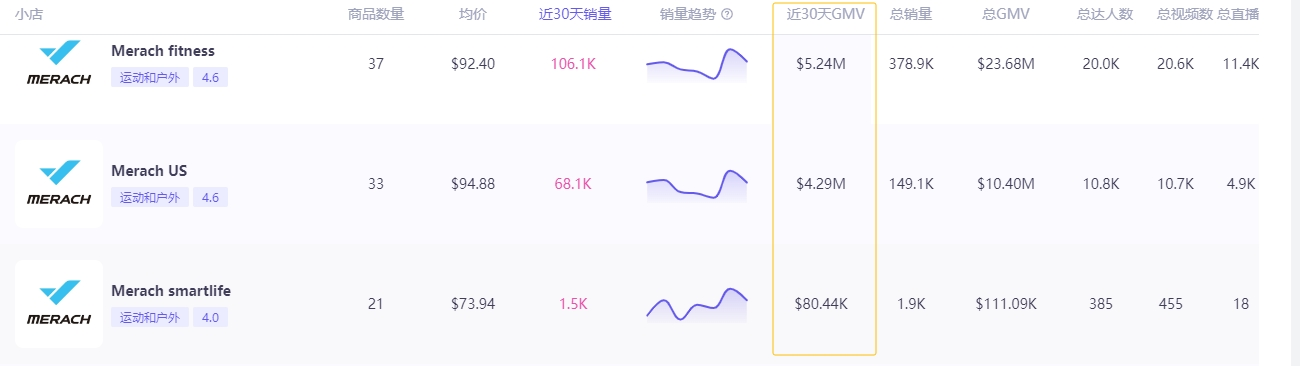1300x366 pixels.
Task: Click the Merach fitness shop name
Action: [163, 51]
